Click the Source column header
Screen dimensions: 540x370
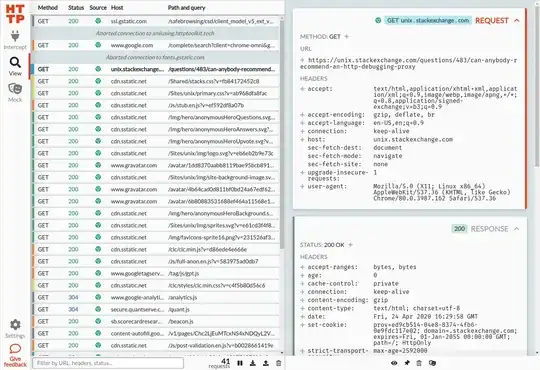point(98,8)
